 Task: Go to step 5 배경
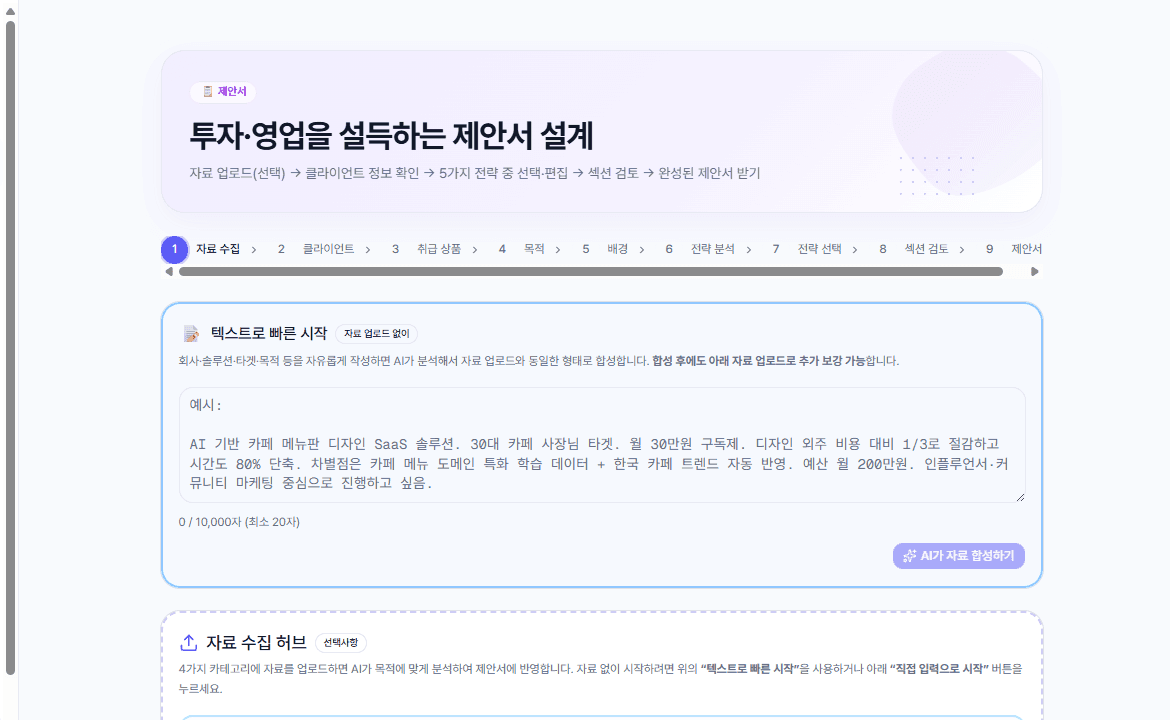[x=605, y=249]
